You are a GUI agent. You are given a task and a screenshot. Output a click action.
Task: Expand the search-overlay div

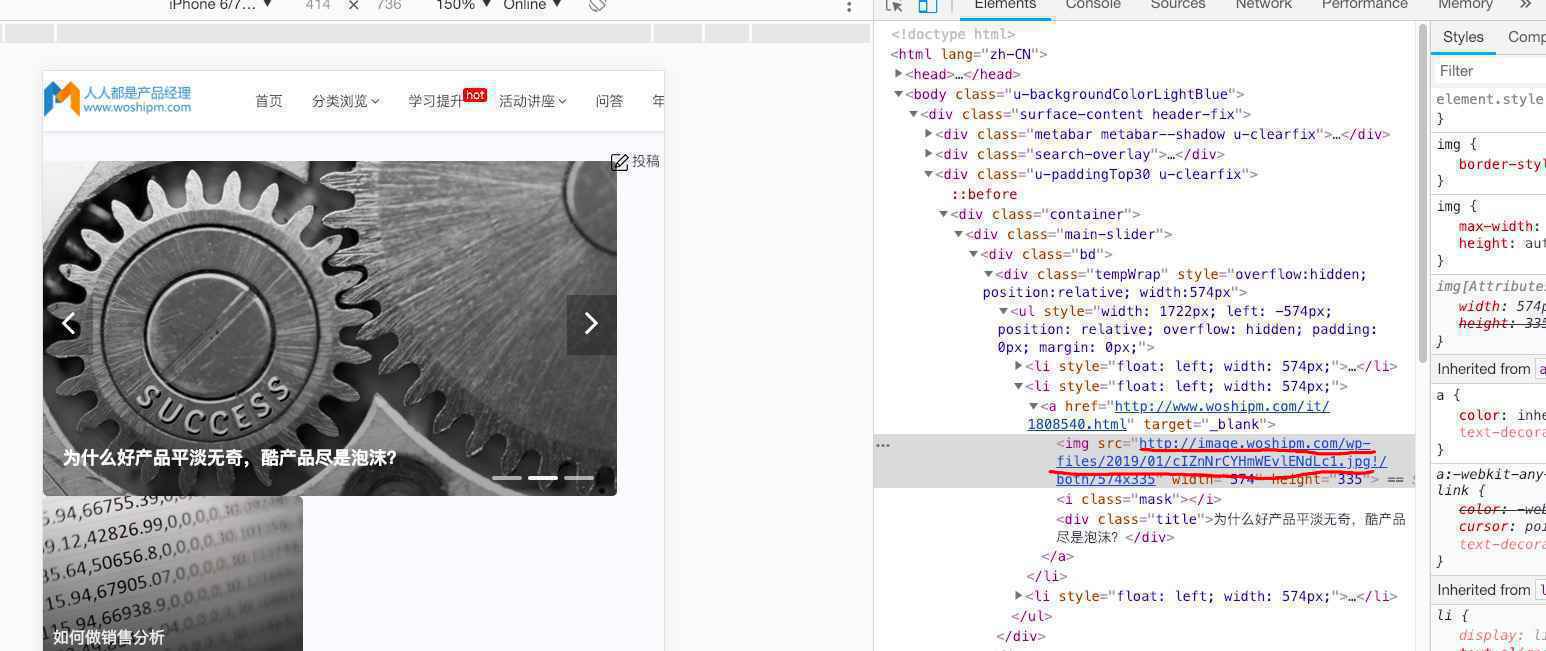929,154
